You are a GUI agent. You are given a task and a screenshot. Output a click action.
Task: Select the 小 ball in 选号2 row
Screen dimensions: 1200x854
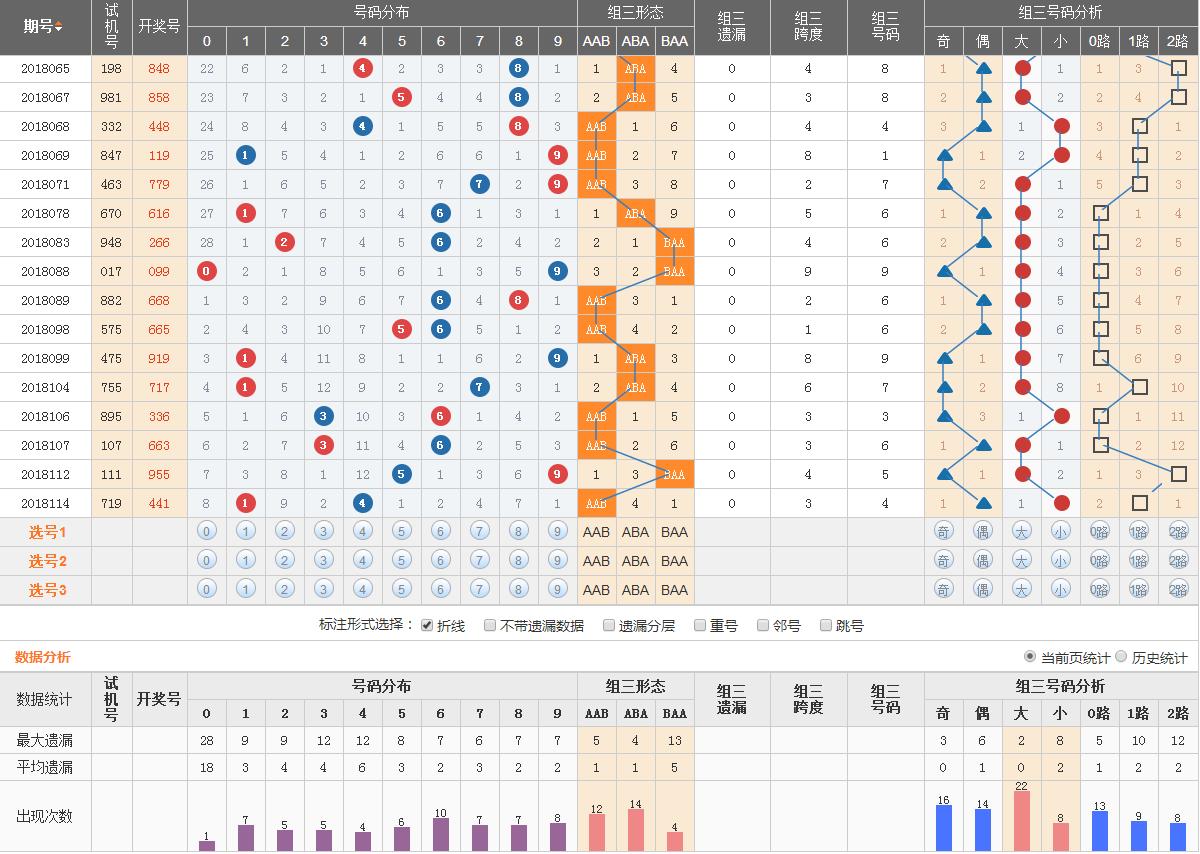[1060, 561]
